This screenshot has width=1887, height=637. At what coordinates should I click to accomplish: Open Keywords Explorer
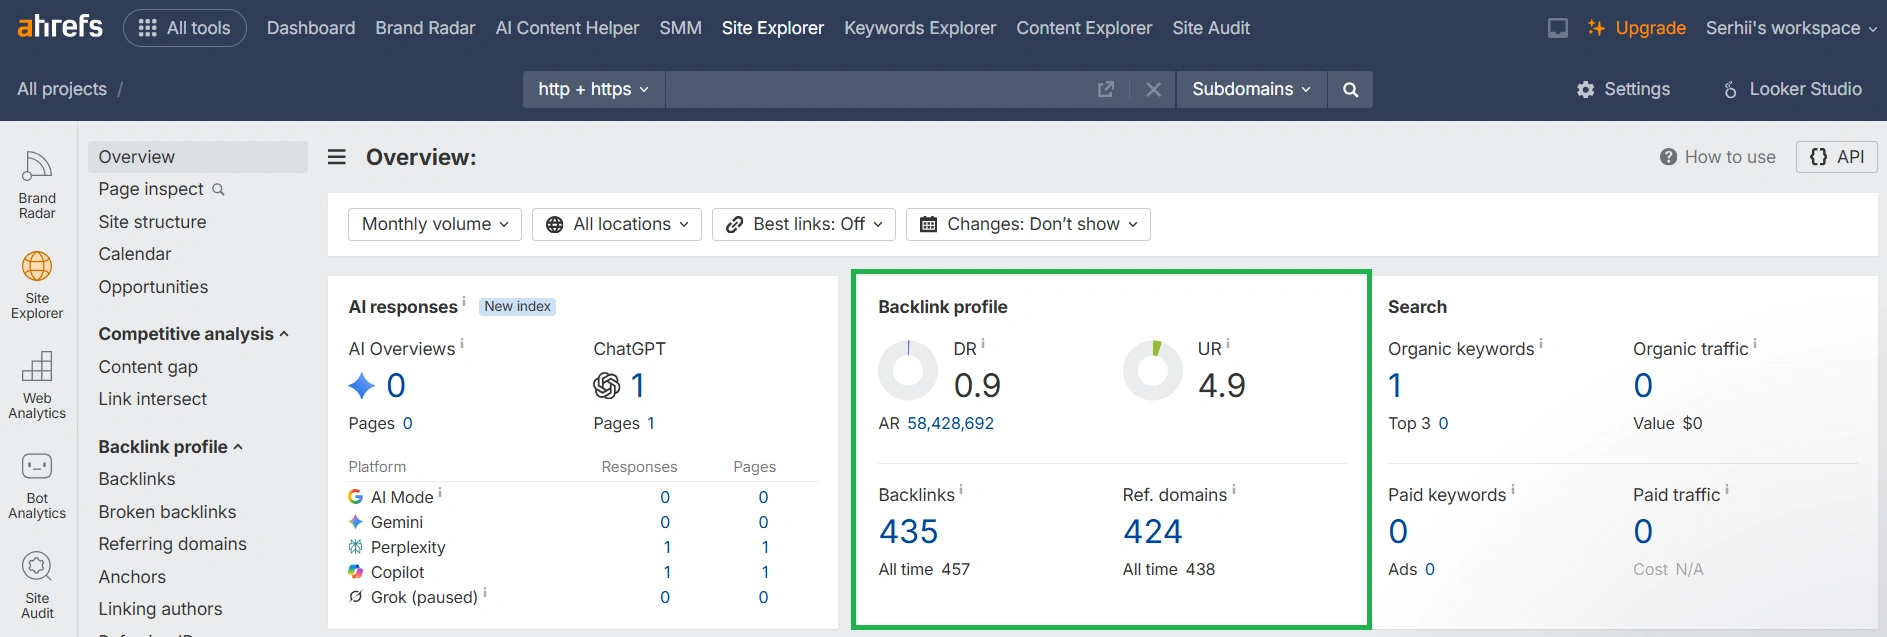920,28
